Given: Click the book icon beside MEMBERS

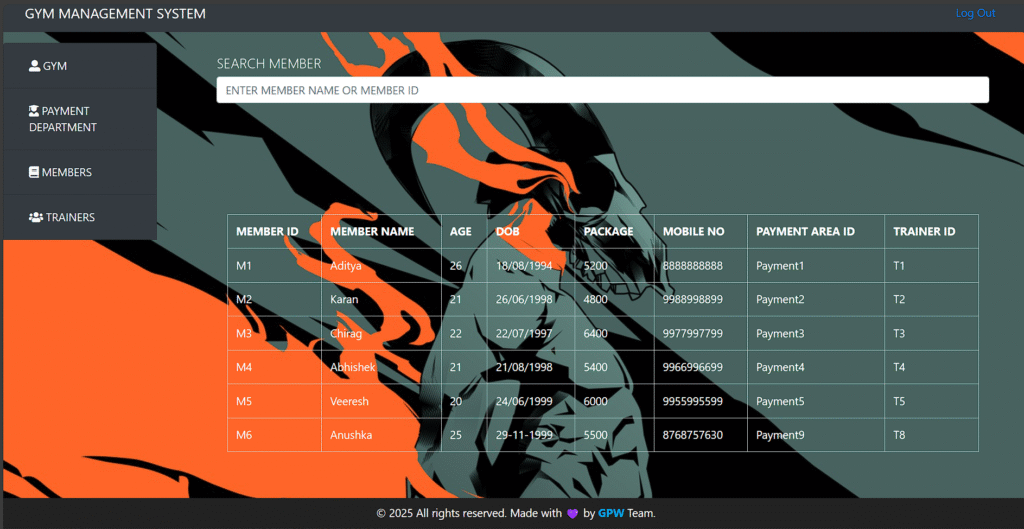Looking at the screenshot, I should [34, 172].
